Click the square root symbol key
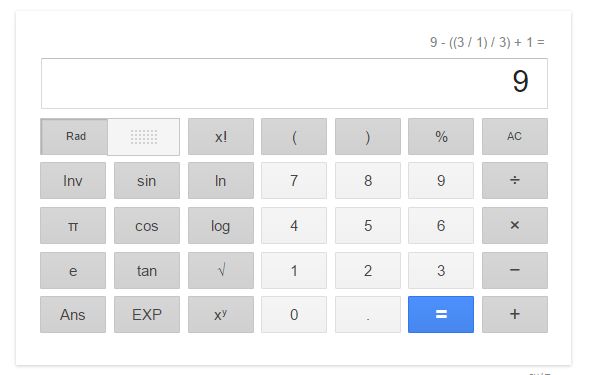This screenshot has width=593, height=375. tap(221, 270)
